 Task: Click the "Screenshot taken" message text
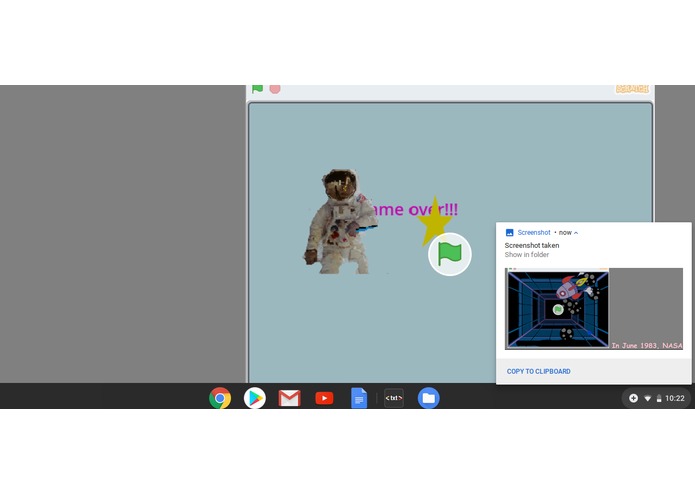coord(532,245)
